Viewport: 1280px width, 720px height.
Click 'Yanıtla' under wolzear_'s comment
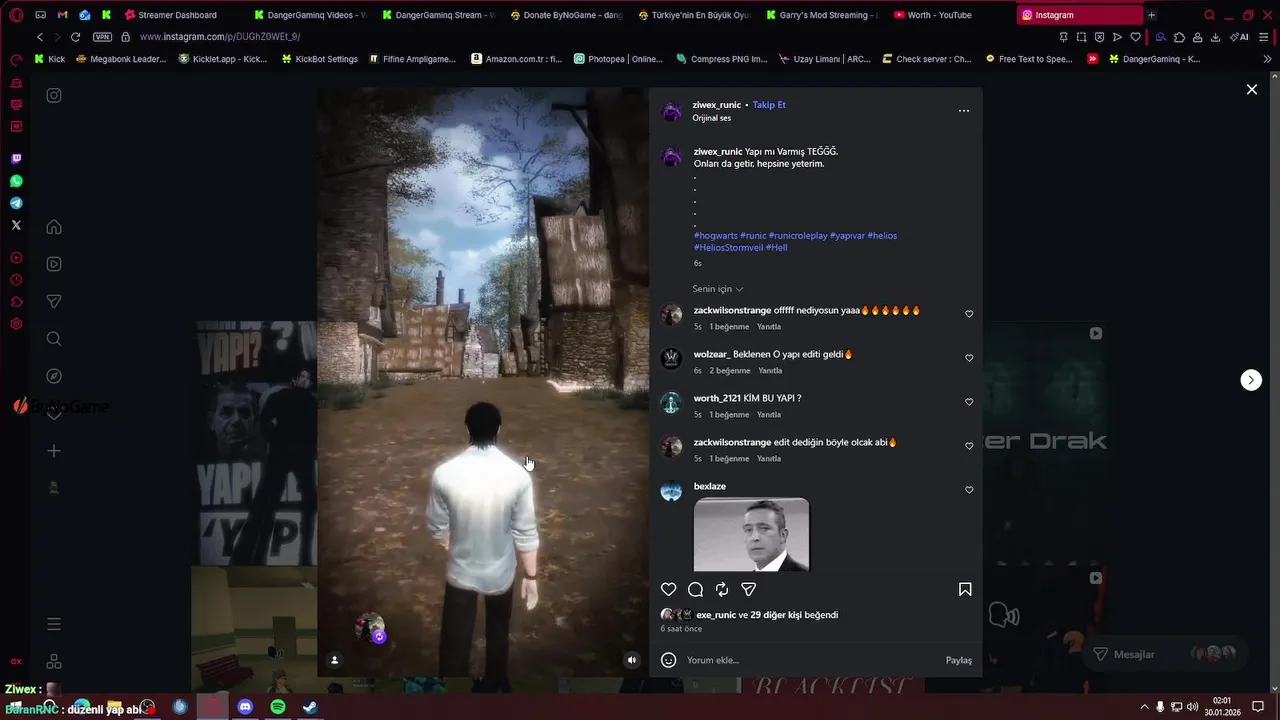770,371
